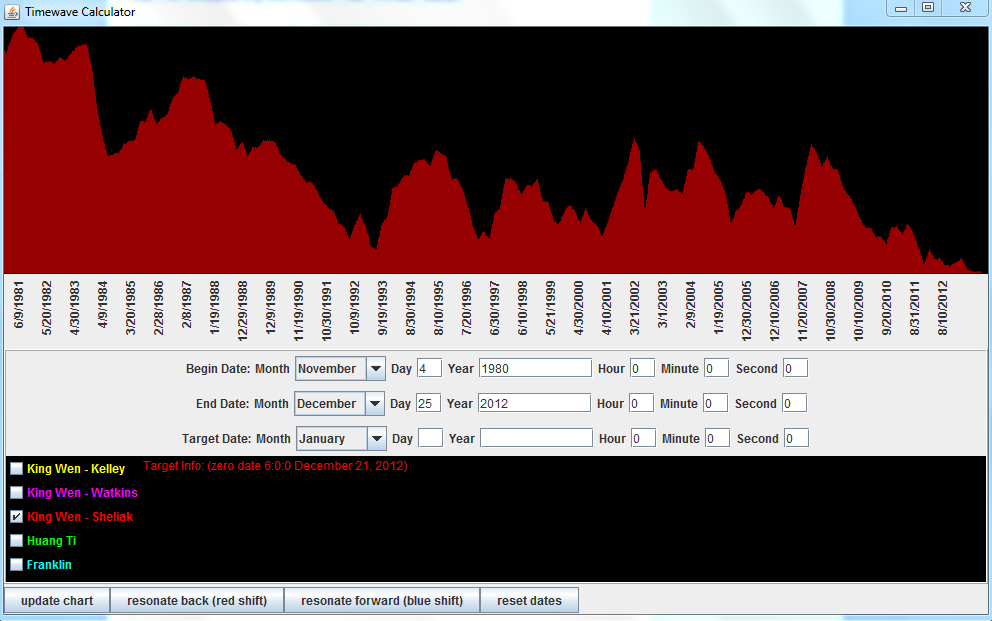The height and width of the screenshot is (621, 992).
Task: Select the Target Date Day field
Action: 430,438
